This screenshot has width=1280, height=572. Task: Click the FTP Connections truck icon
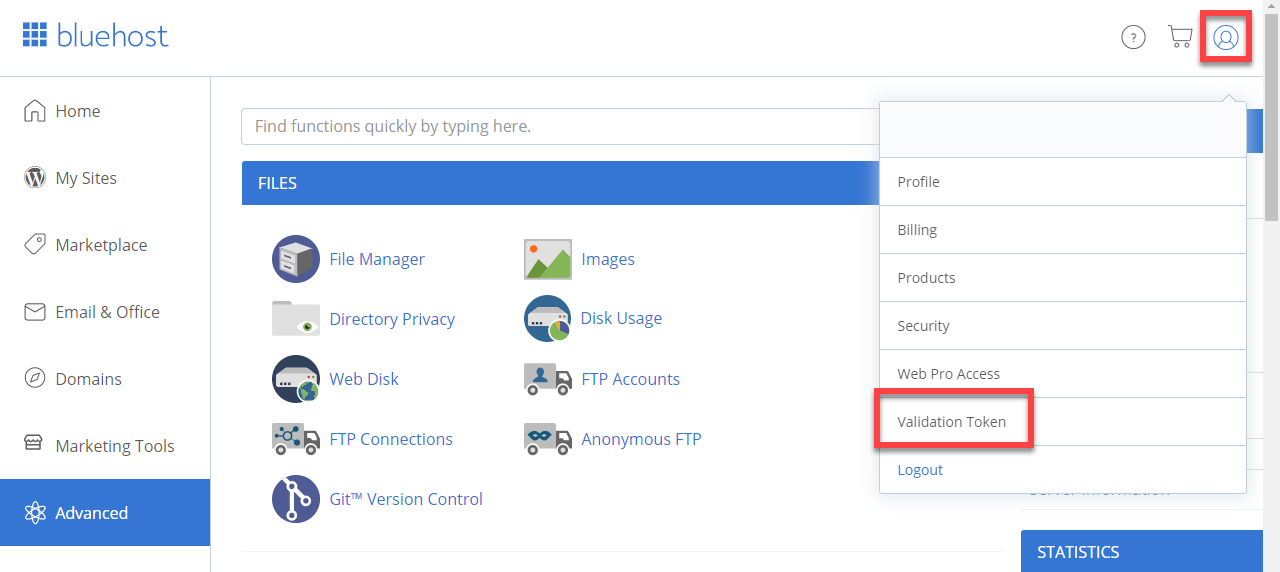tap(296, 438)
